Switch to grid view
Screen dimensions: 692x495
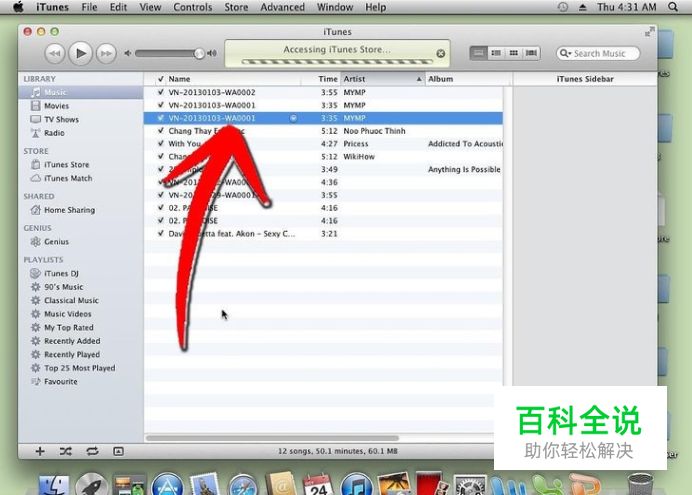[x=514, y=53]
